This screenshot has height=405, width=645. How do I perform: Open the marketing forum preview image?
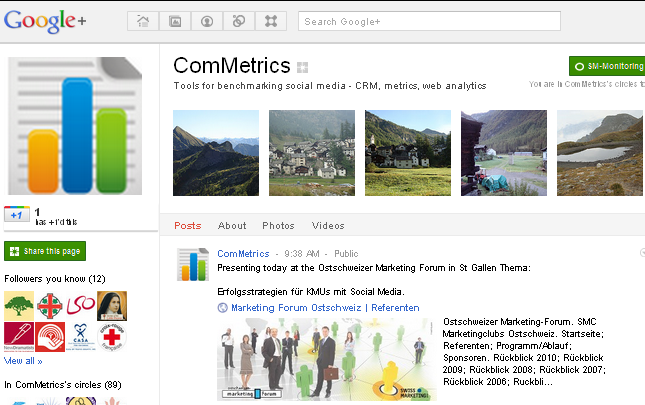327,359
